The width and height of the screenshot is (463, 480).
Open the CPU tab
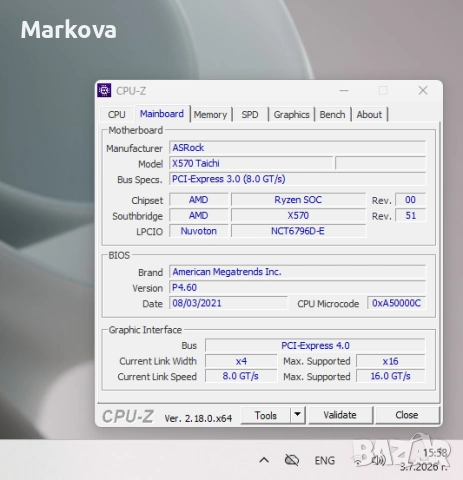pyautogui.click(x=116, y=115)
